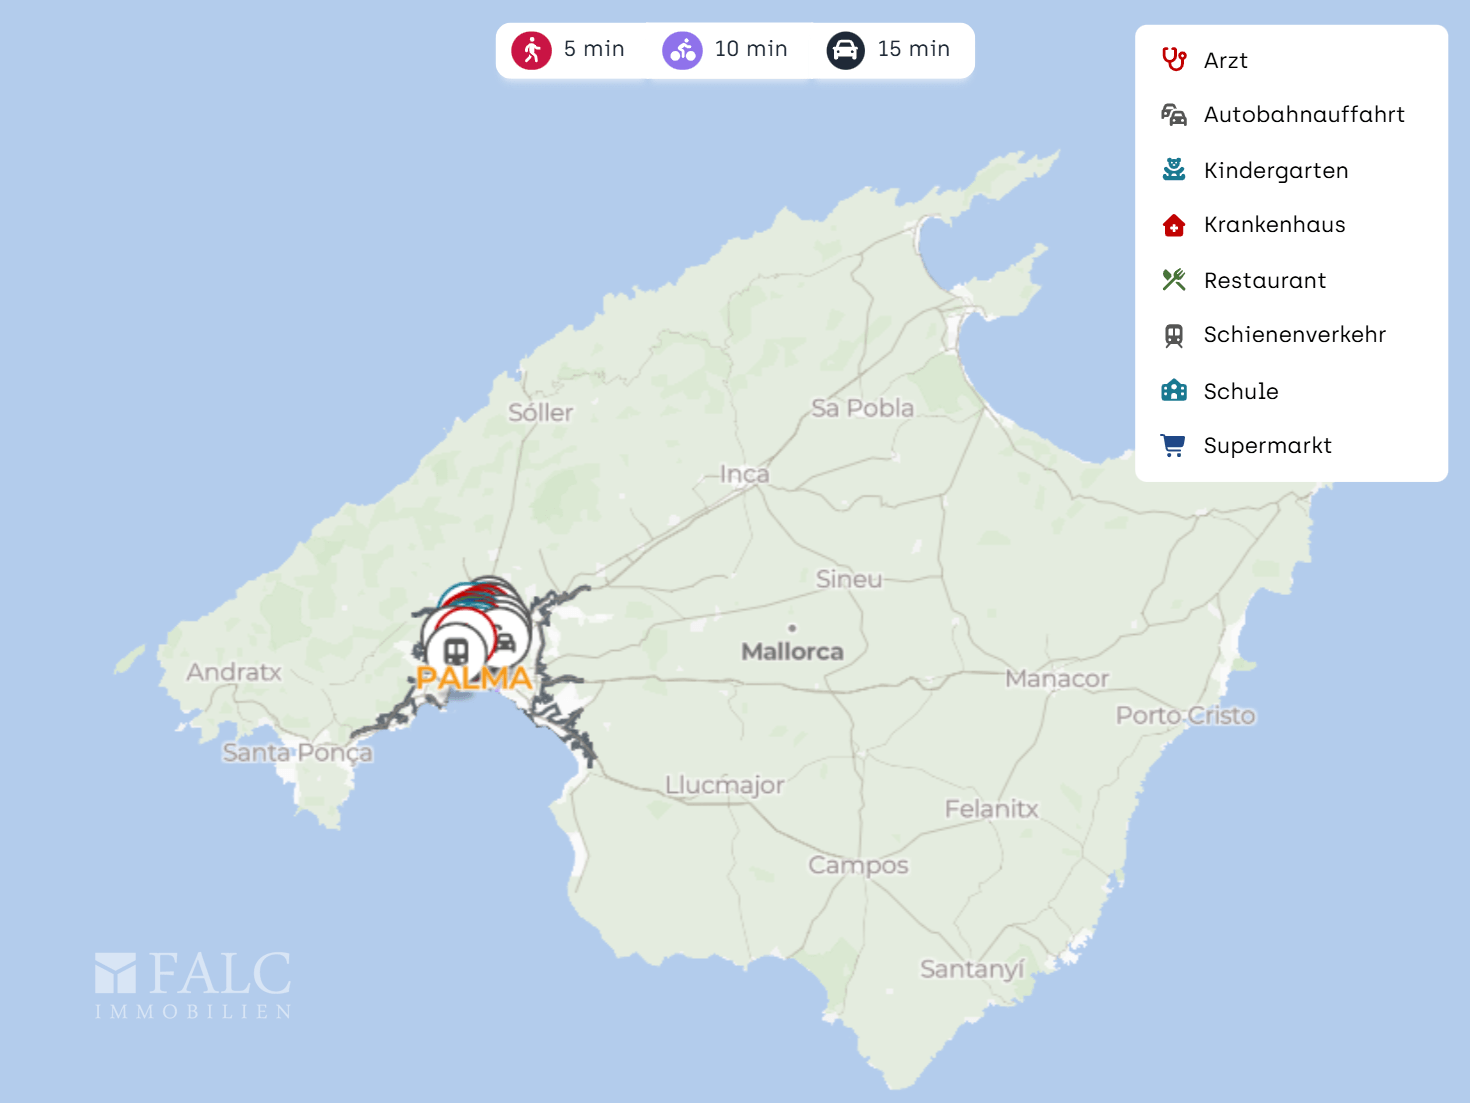
Task: Select the 15 min travel time text
Action: (x=913, y=49)
